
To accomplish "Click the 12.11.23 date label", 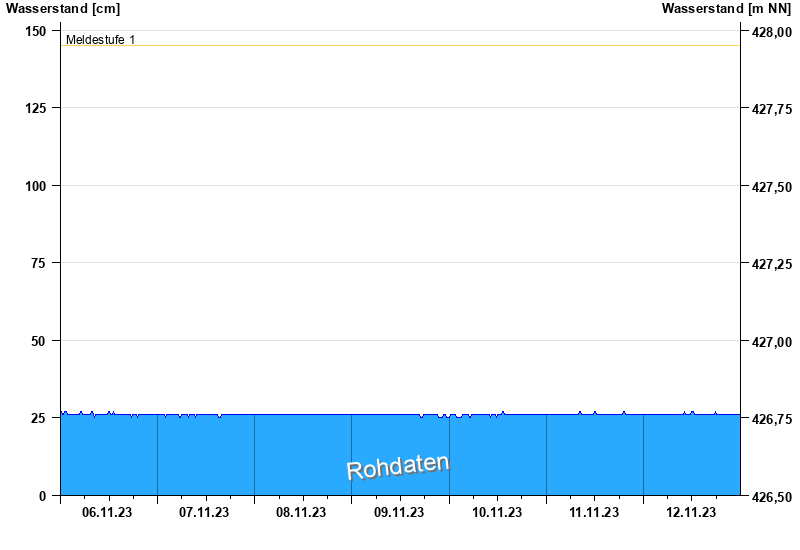I will [691, 513].
